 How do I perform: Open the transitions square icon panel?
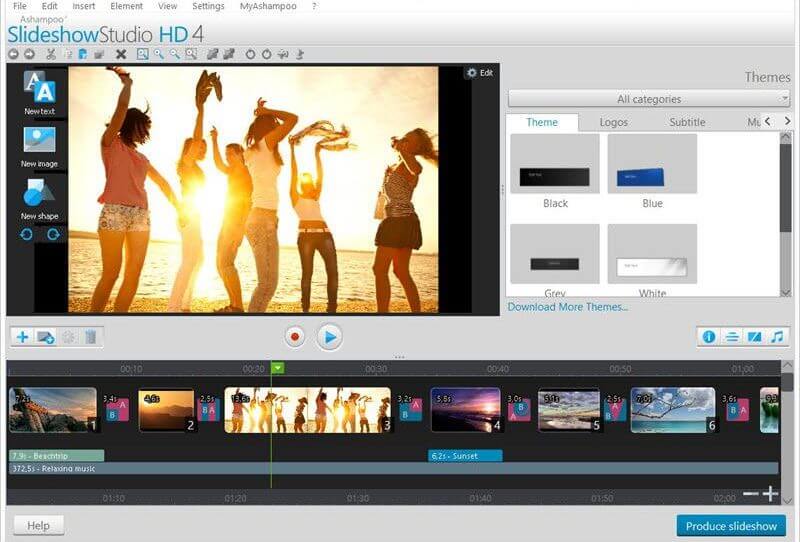[x=754, y=337]
